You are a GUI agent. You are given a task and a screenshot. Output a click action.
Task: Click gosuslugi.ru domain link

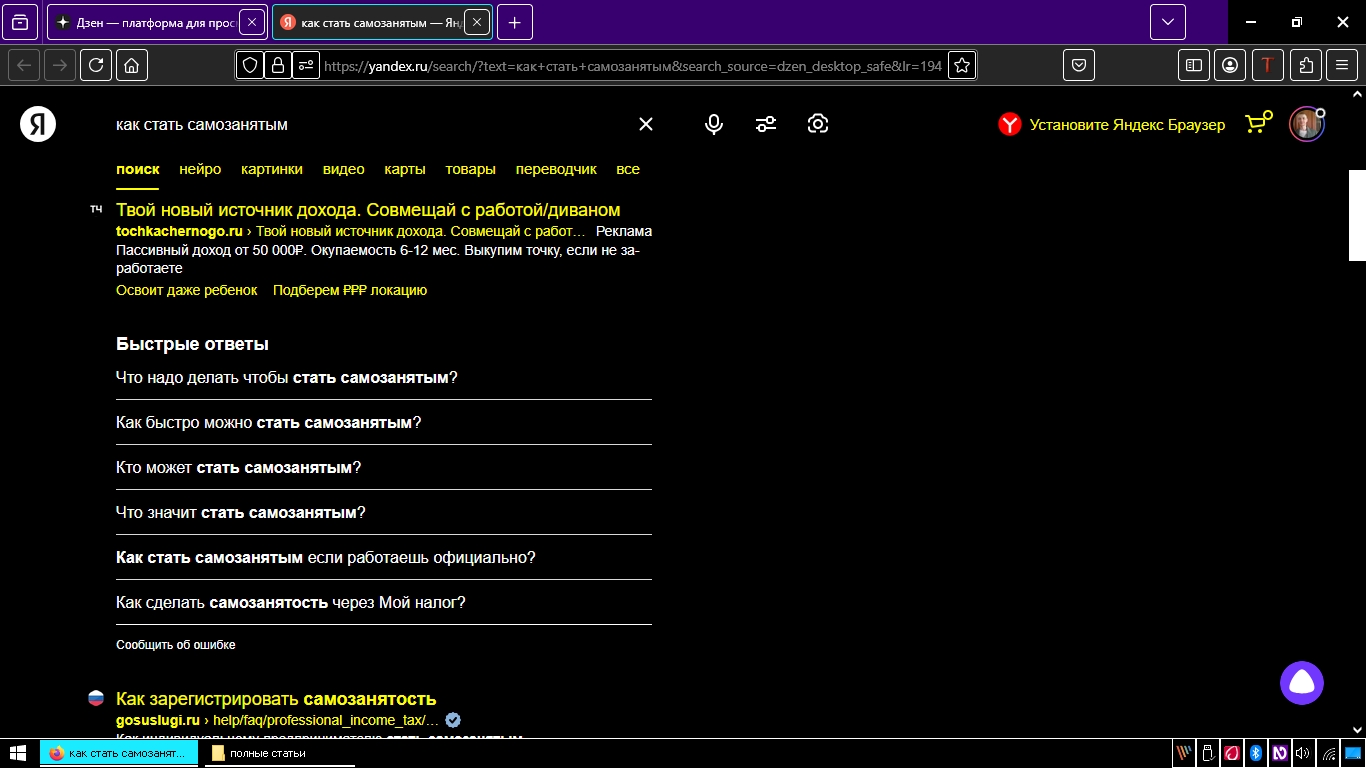click(x=158, y=720)
